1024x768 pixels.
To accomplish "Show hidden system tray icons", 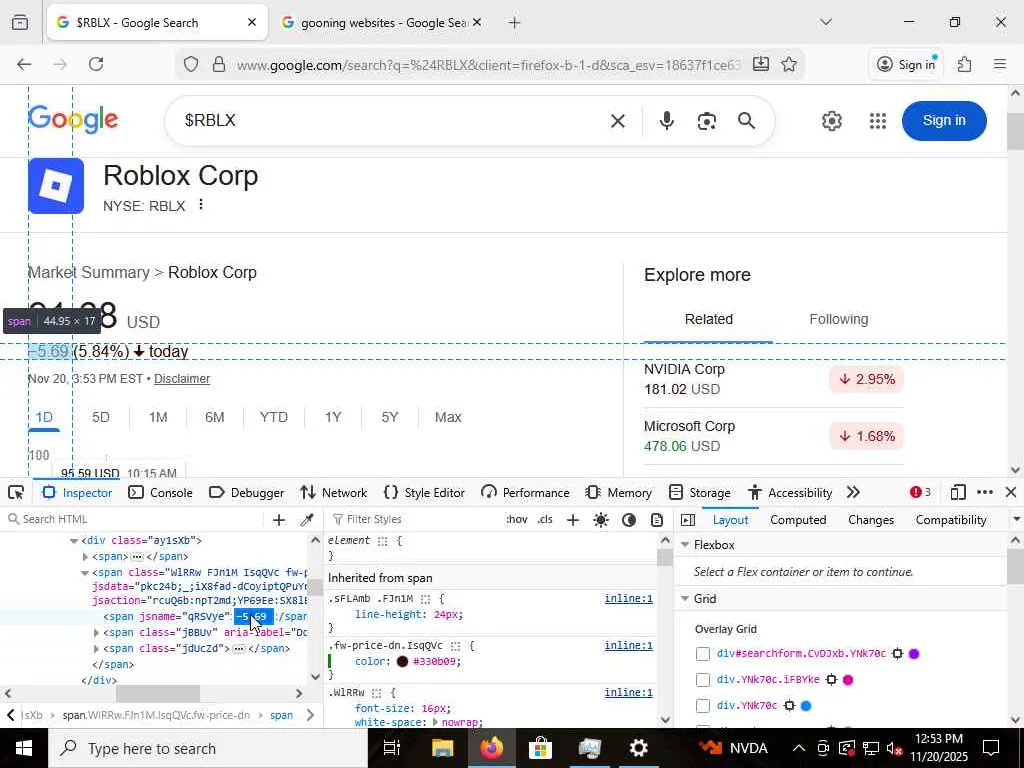I will 799,748.
